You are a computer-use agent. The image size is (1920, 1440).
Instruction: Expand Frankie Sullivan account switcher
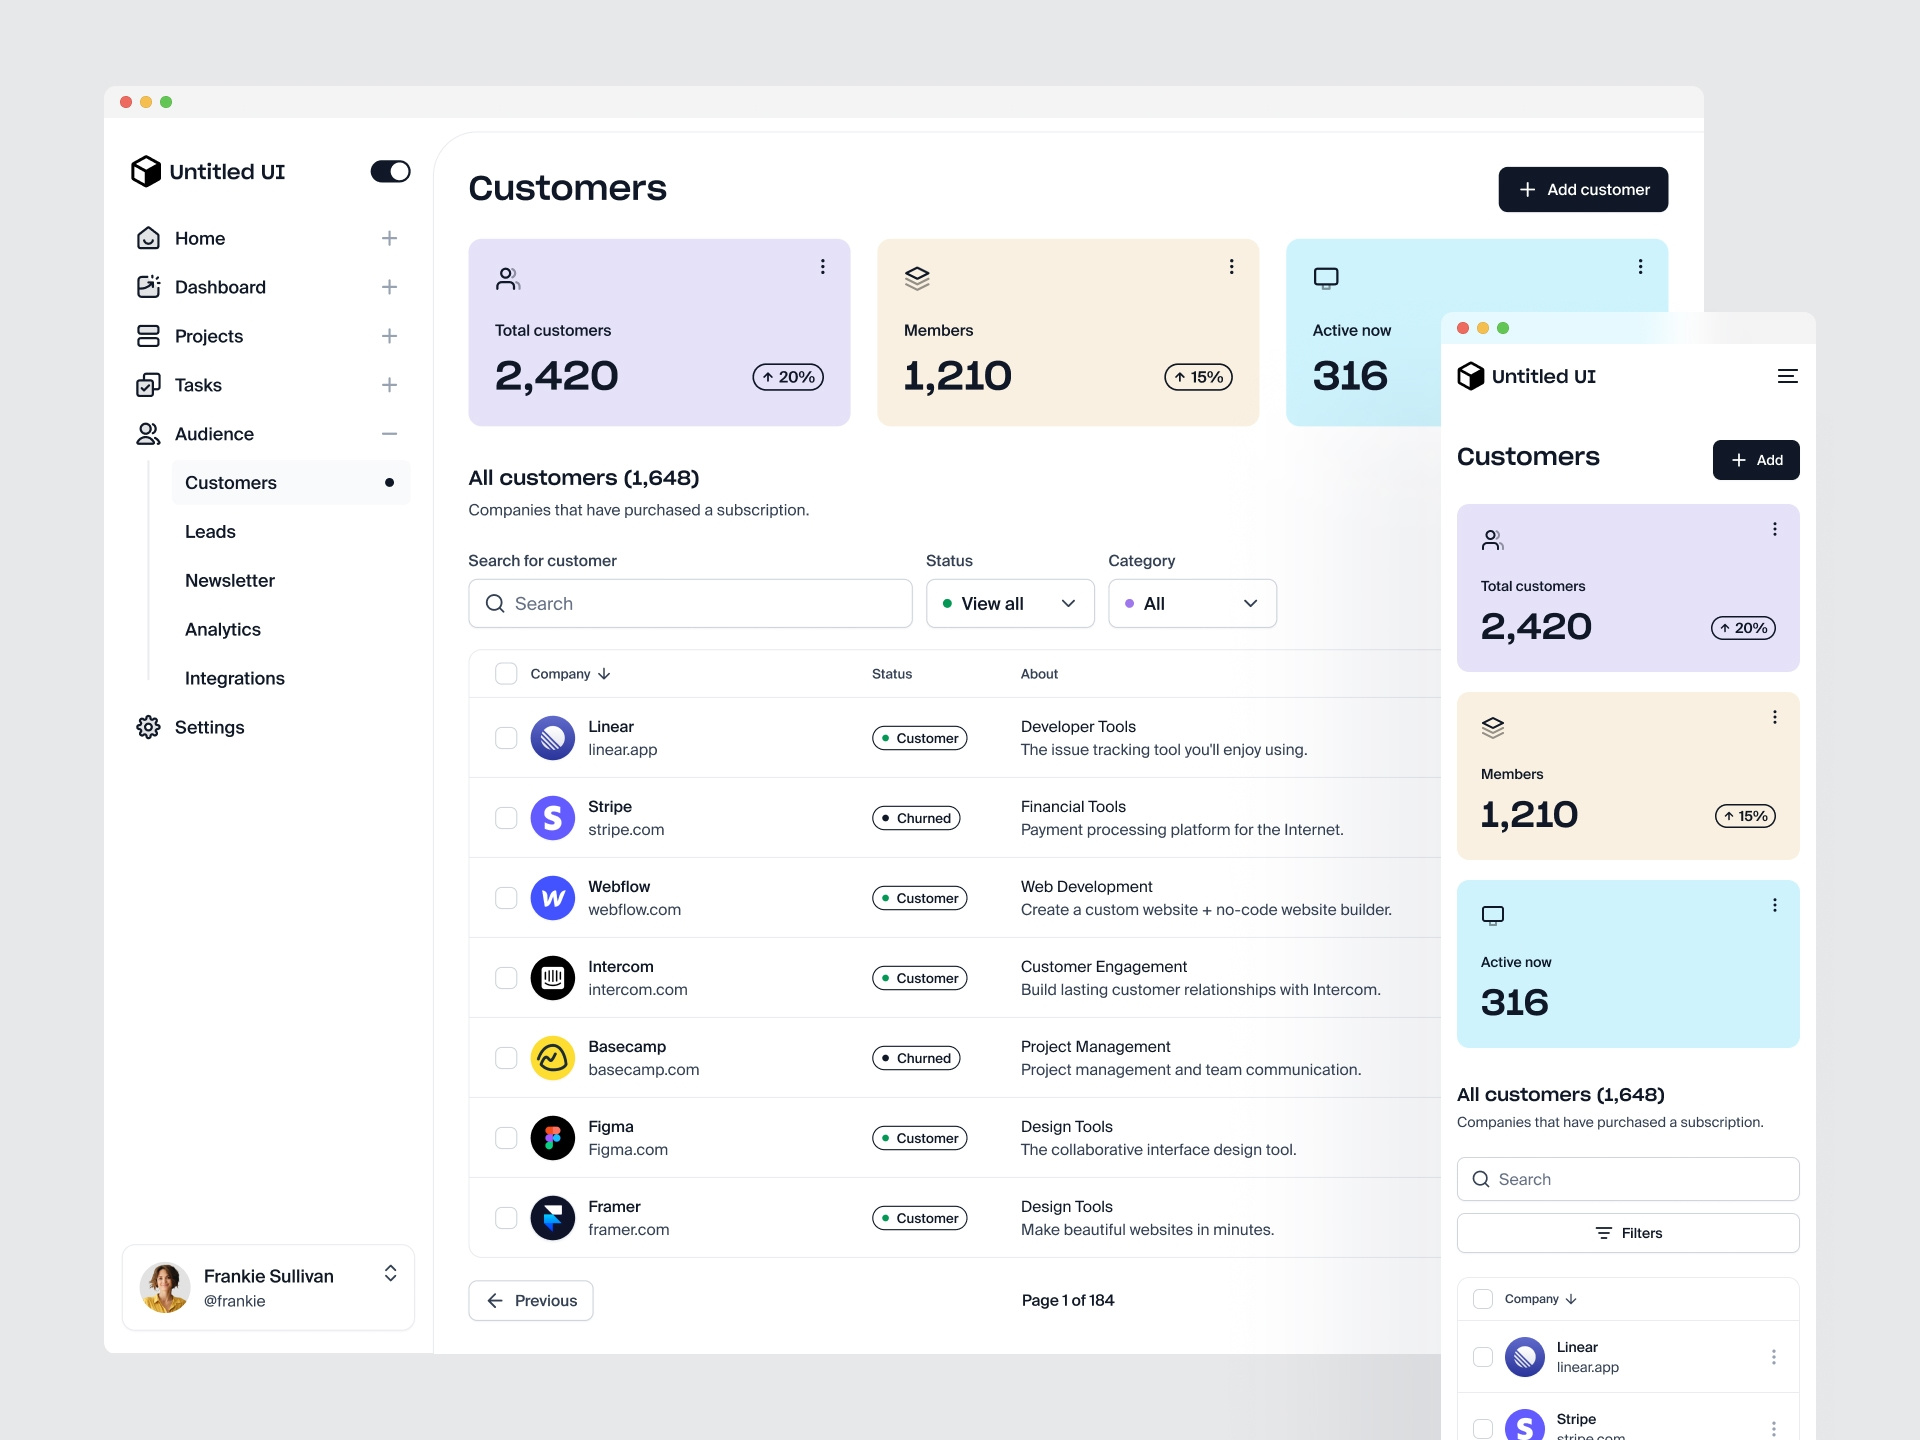coord(390,1273)
